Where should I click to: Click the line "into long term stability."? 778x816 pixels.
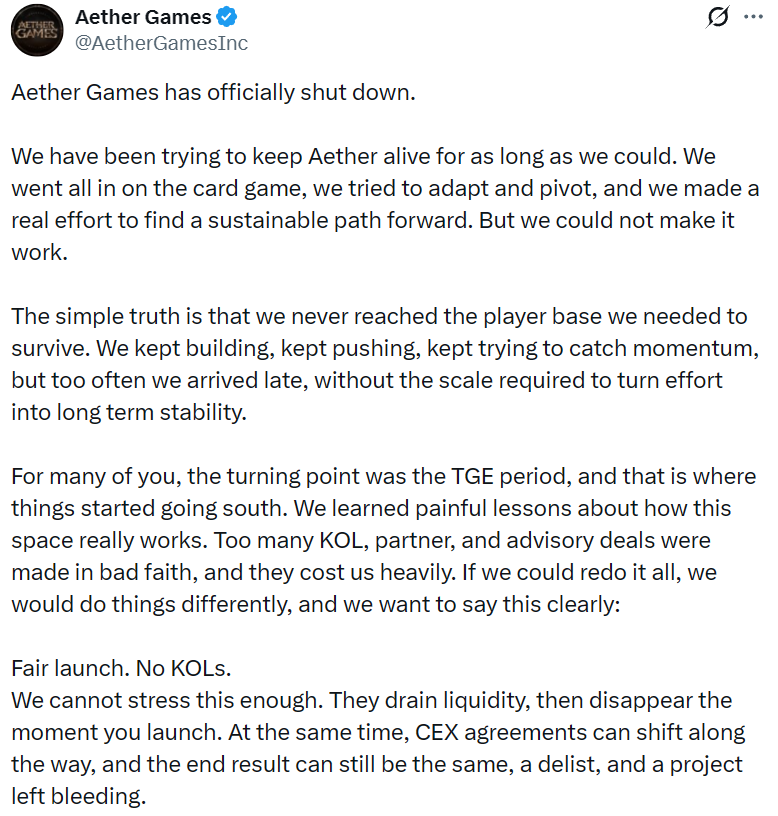(128, 412)
